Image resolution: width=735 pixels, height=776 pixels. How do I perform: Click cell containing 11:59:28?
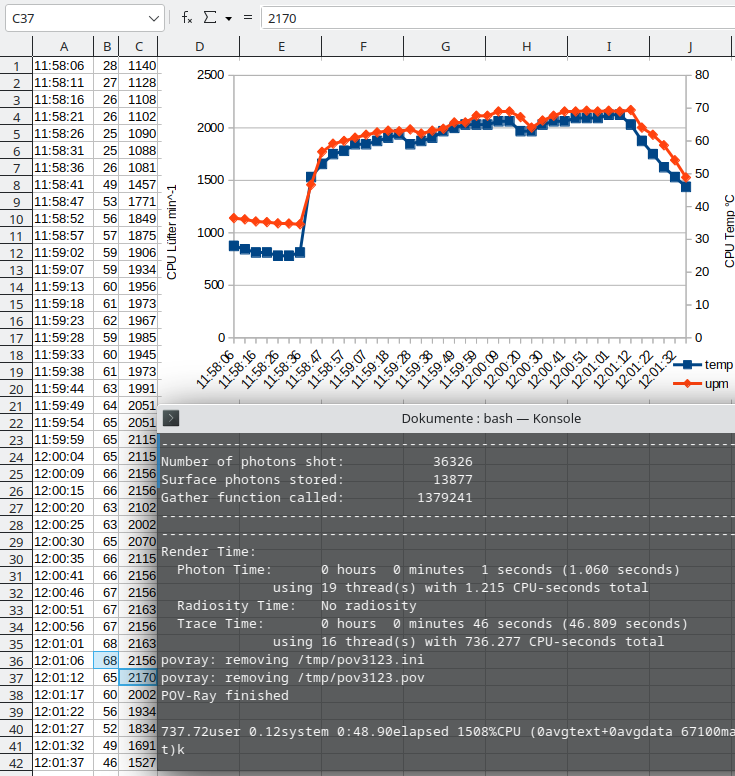[63, 338]
